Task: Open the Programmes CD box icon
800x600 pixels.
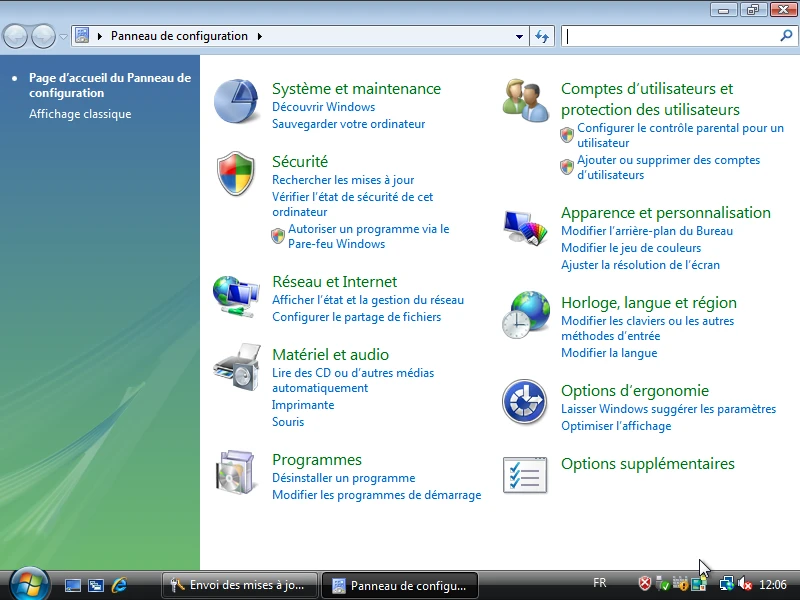Action: tap(235, 472)
